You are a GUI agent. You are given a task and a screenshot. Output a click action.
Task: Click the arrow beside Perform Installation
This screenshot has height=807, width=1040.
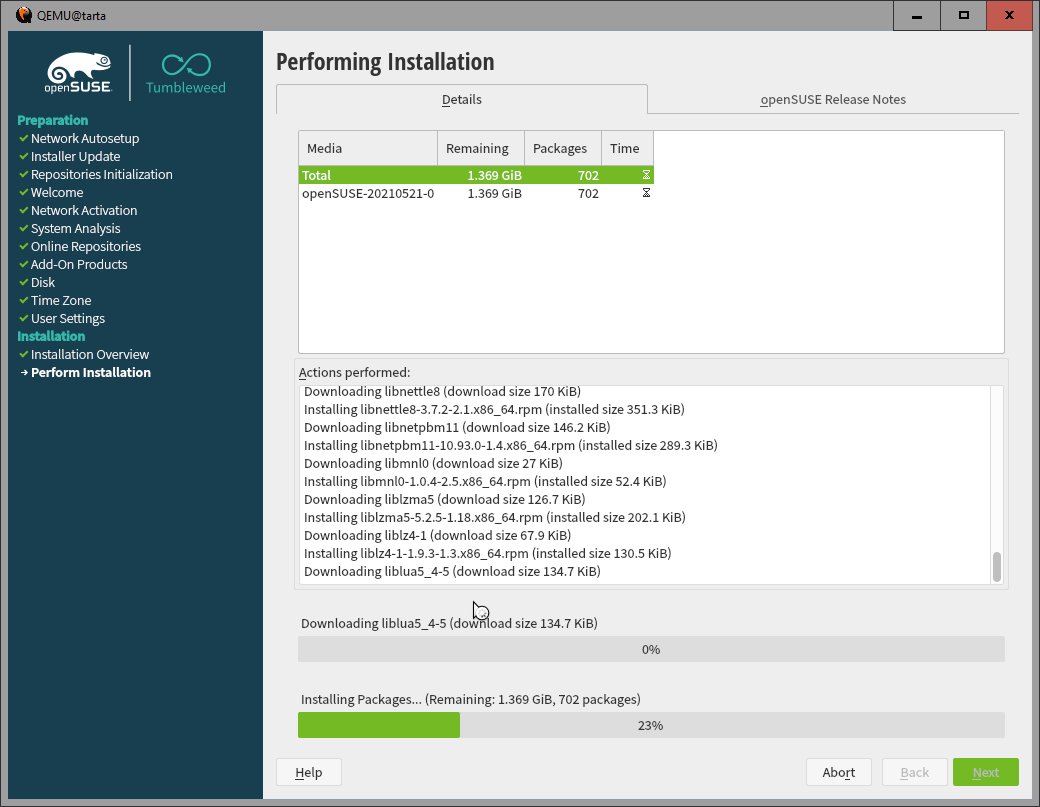coord(24,373)
